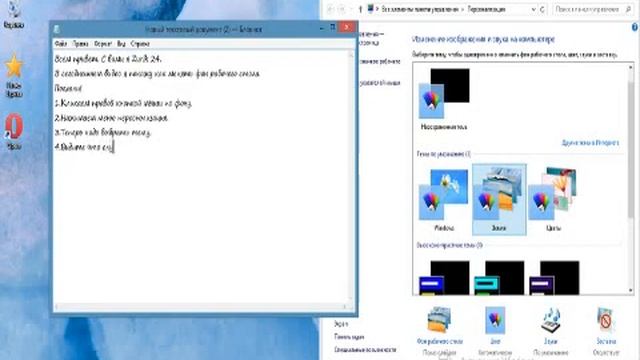This screenshot has height=360, width=640.
Task: Click the Notepad line starting with 1.
Action: (x=123, y=104)
